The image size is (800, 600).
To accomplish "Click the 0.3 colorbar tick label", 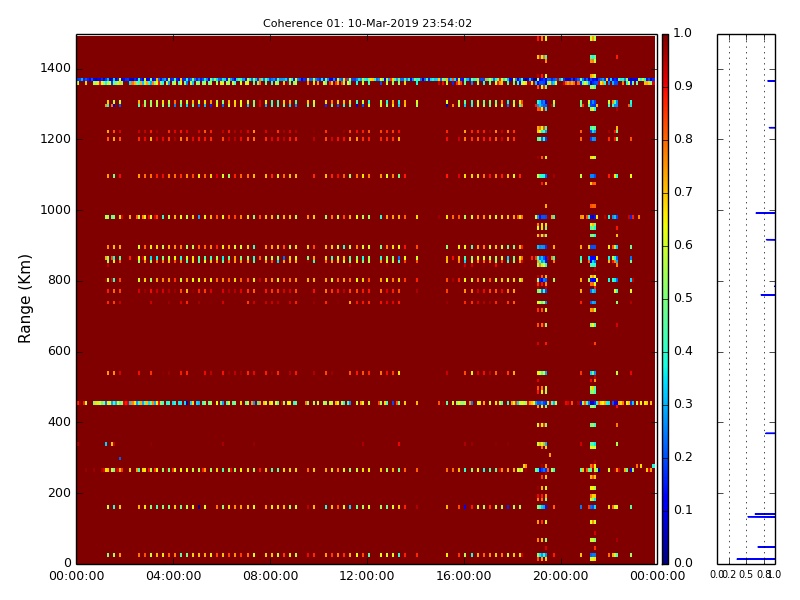I will [x=683, y=404].
